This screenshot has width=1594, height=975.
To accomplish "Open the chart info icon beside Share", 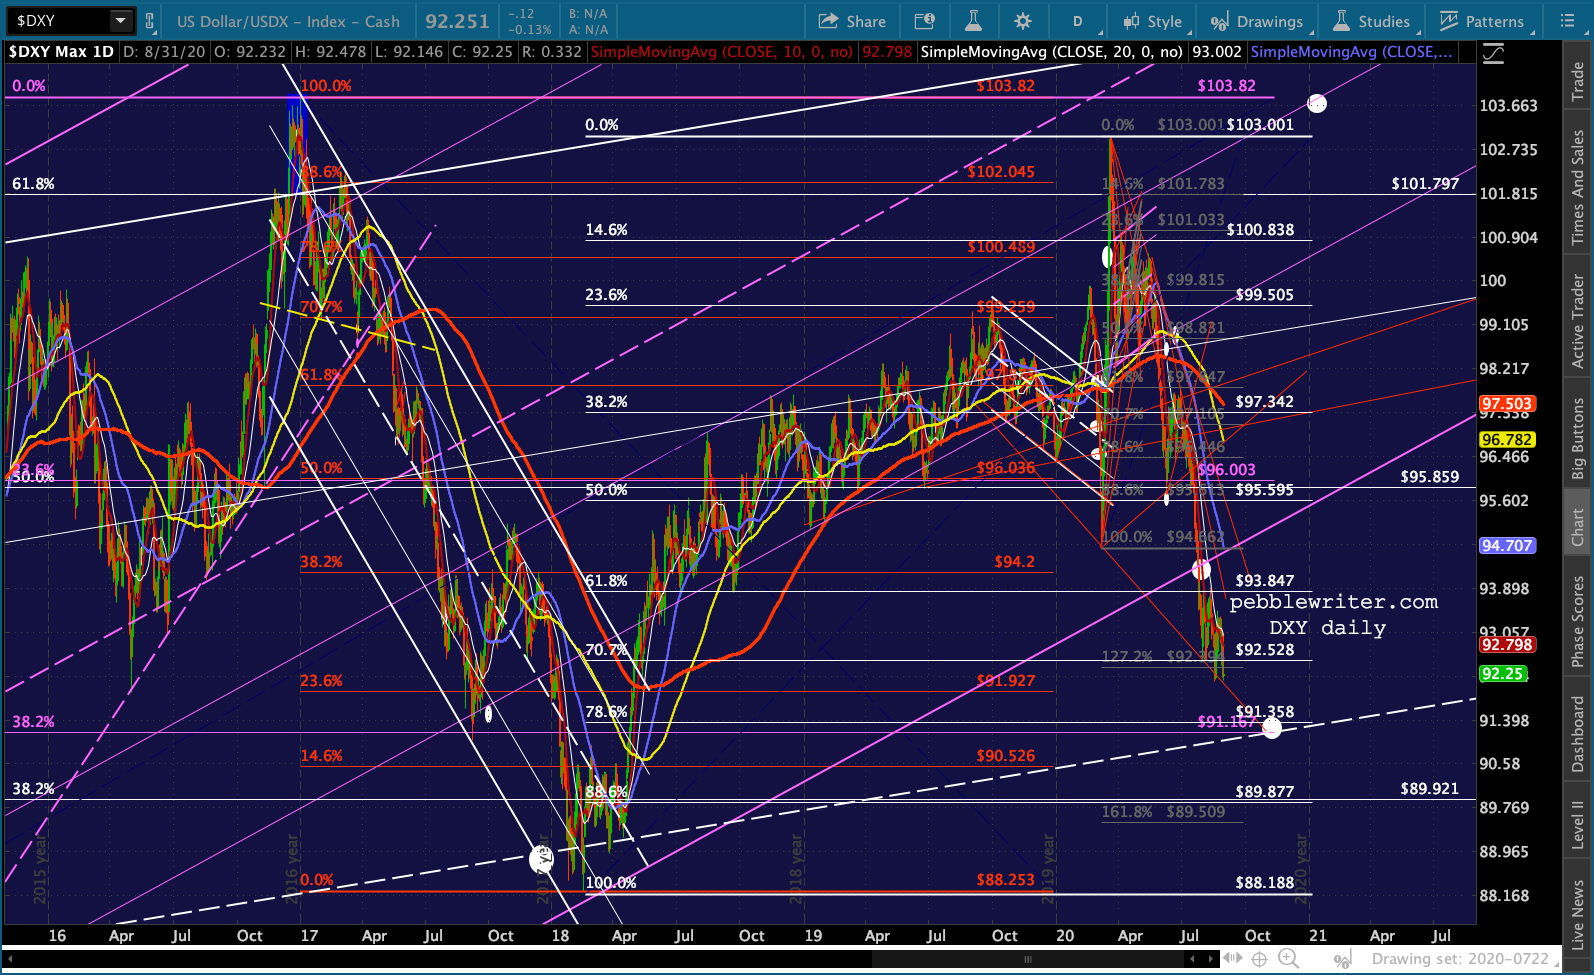I will tap(925, 21).
